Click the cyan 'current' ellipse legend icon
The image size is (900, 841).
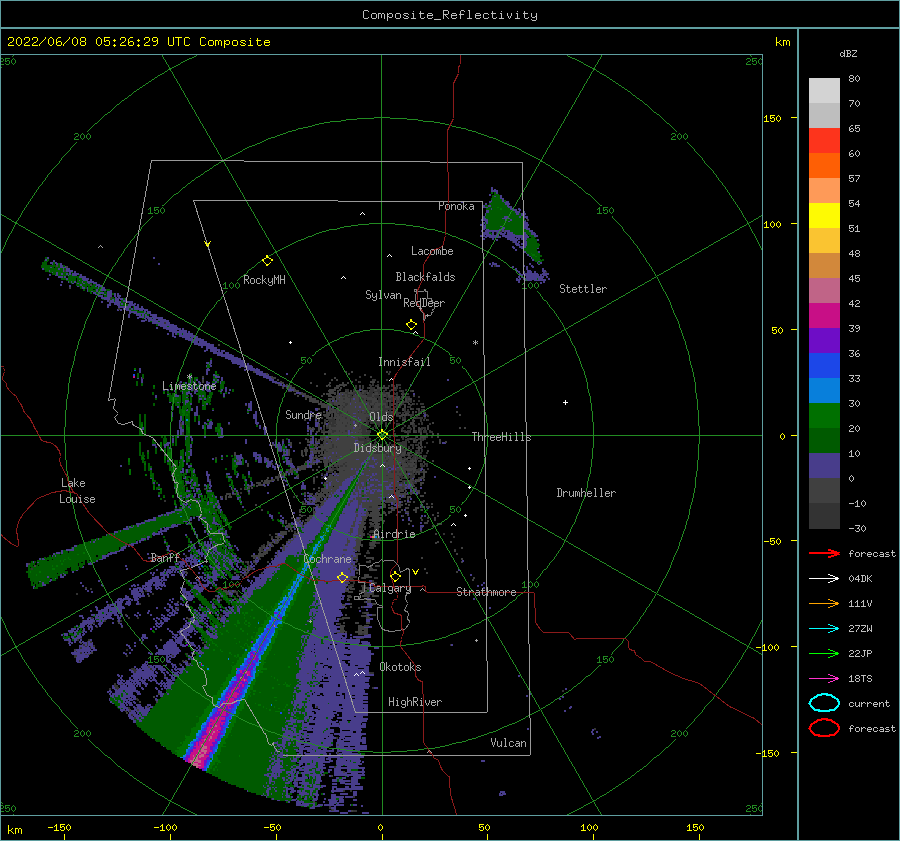pos(824,703)
